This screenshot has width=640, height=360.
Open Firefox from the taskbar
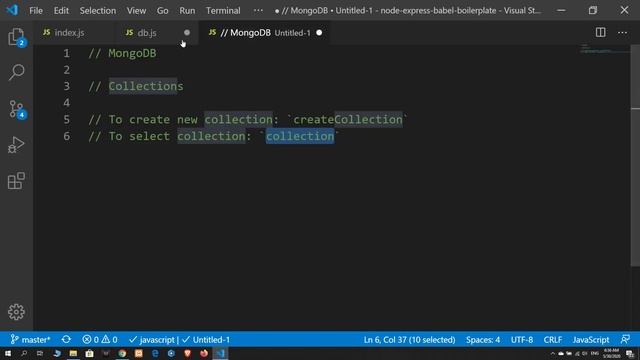tap(204, 353)
